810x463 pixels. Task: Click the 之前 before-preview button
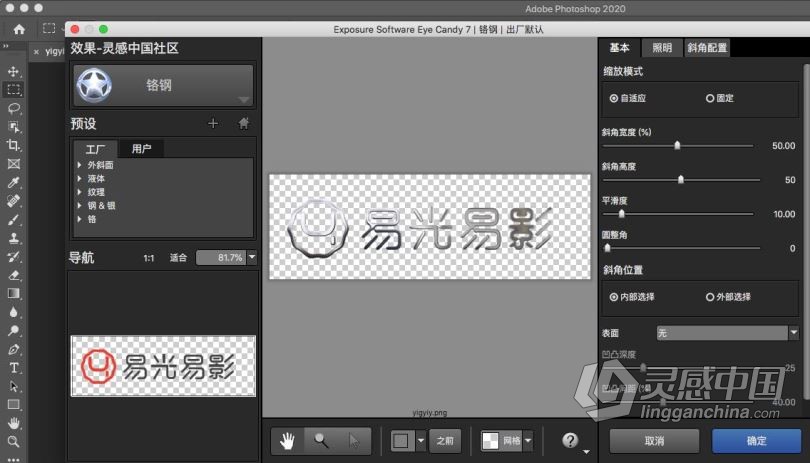coord(445,441)
